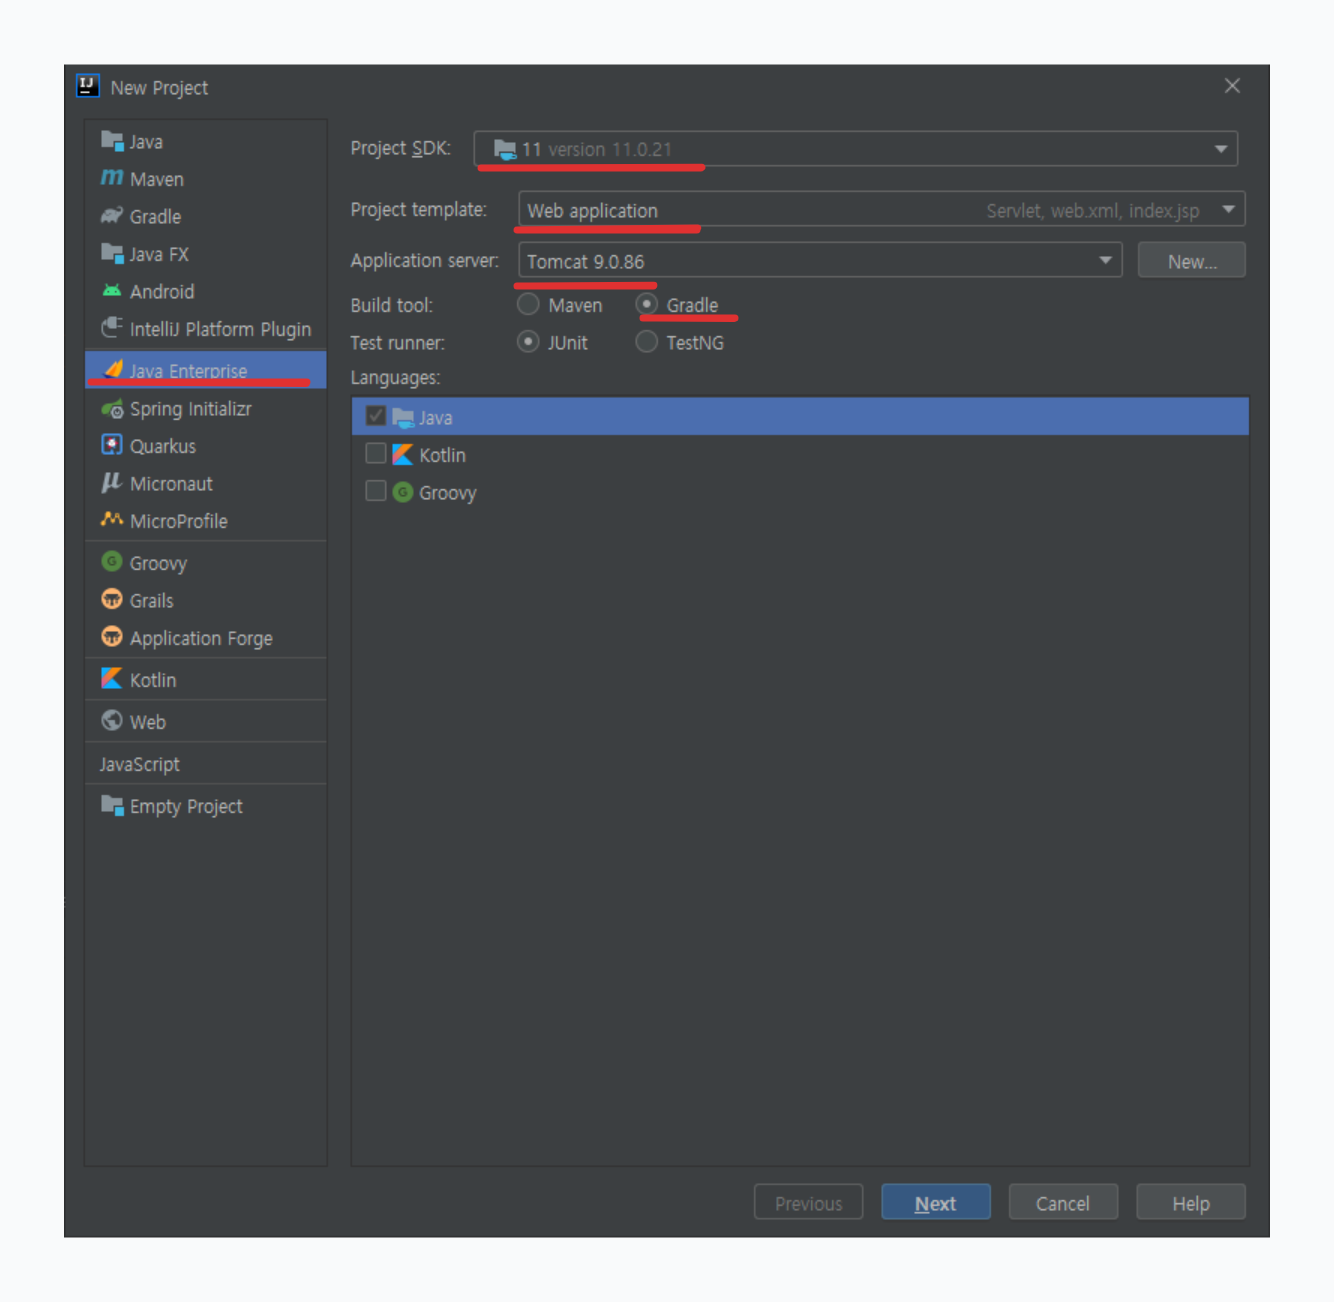1334x1302 pixels.
Task: Click the Micronaut mu icon
Action: pyautogui.click(x=112, y=483)
